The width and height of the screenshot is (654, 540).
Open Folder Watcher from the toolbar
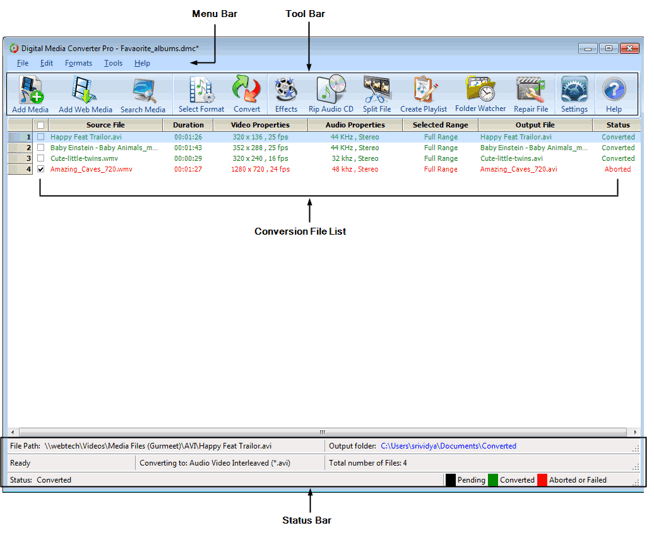(480, 93)
